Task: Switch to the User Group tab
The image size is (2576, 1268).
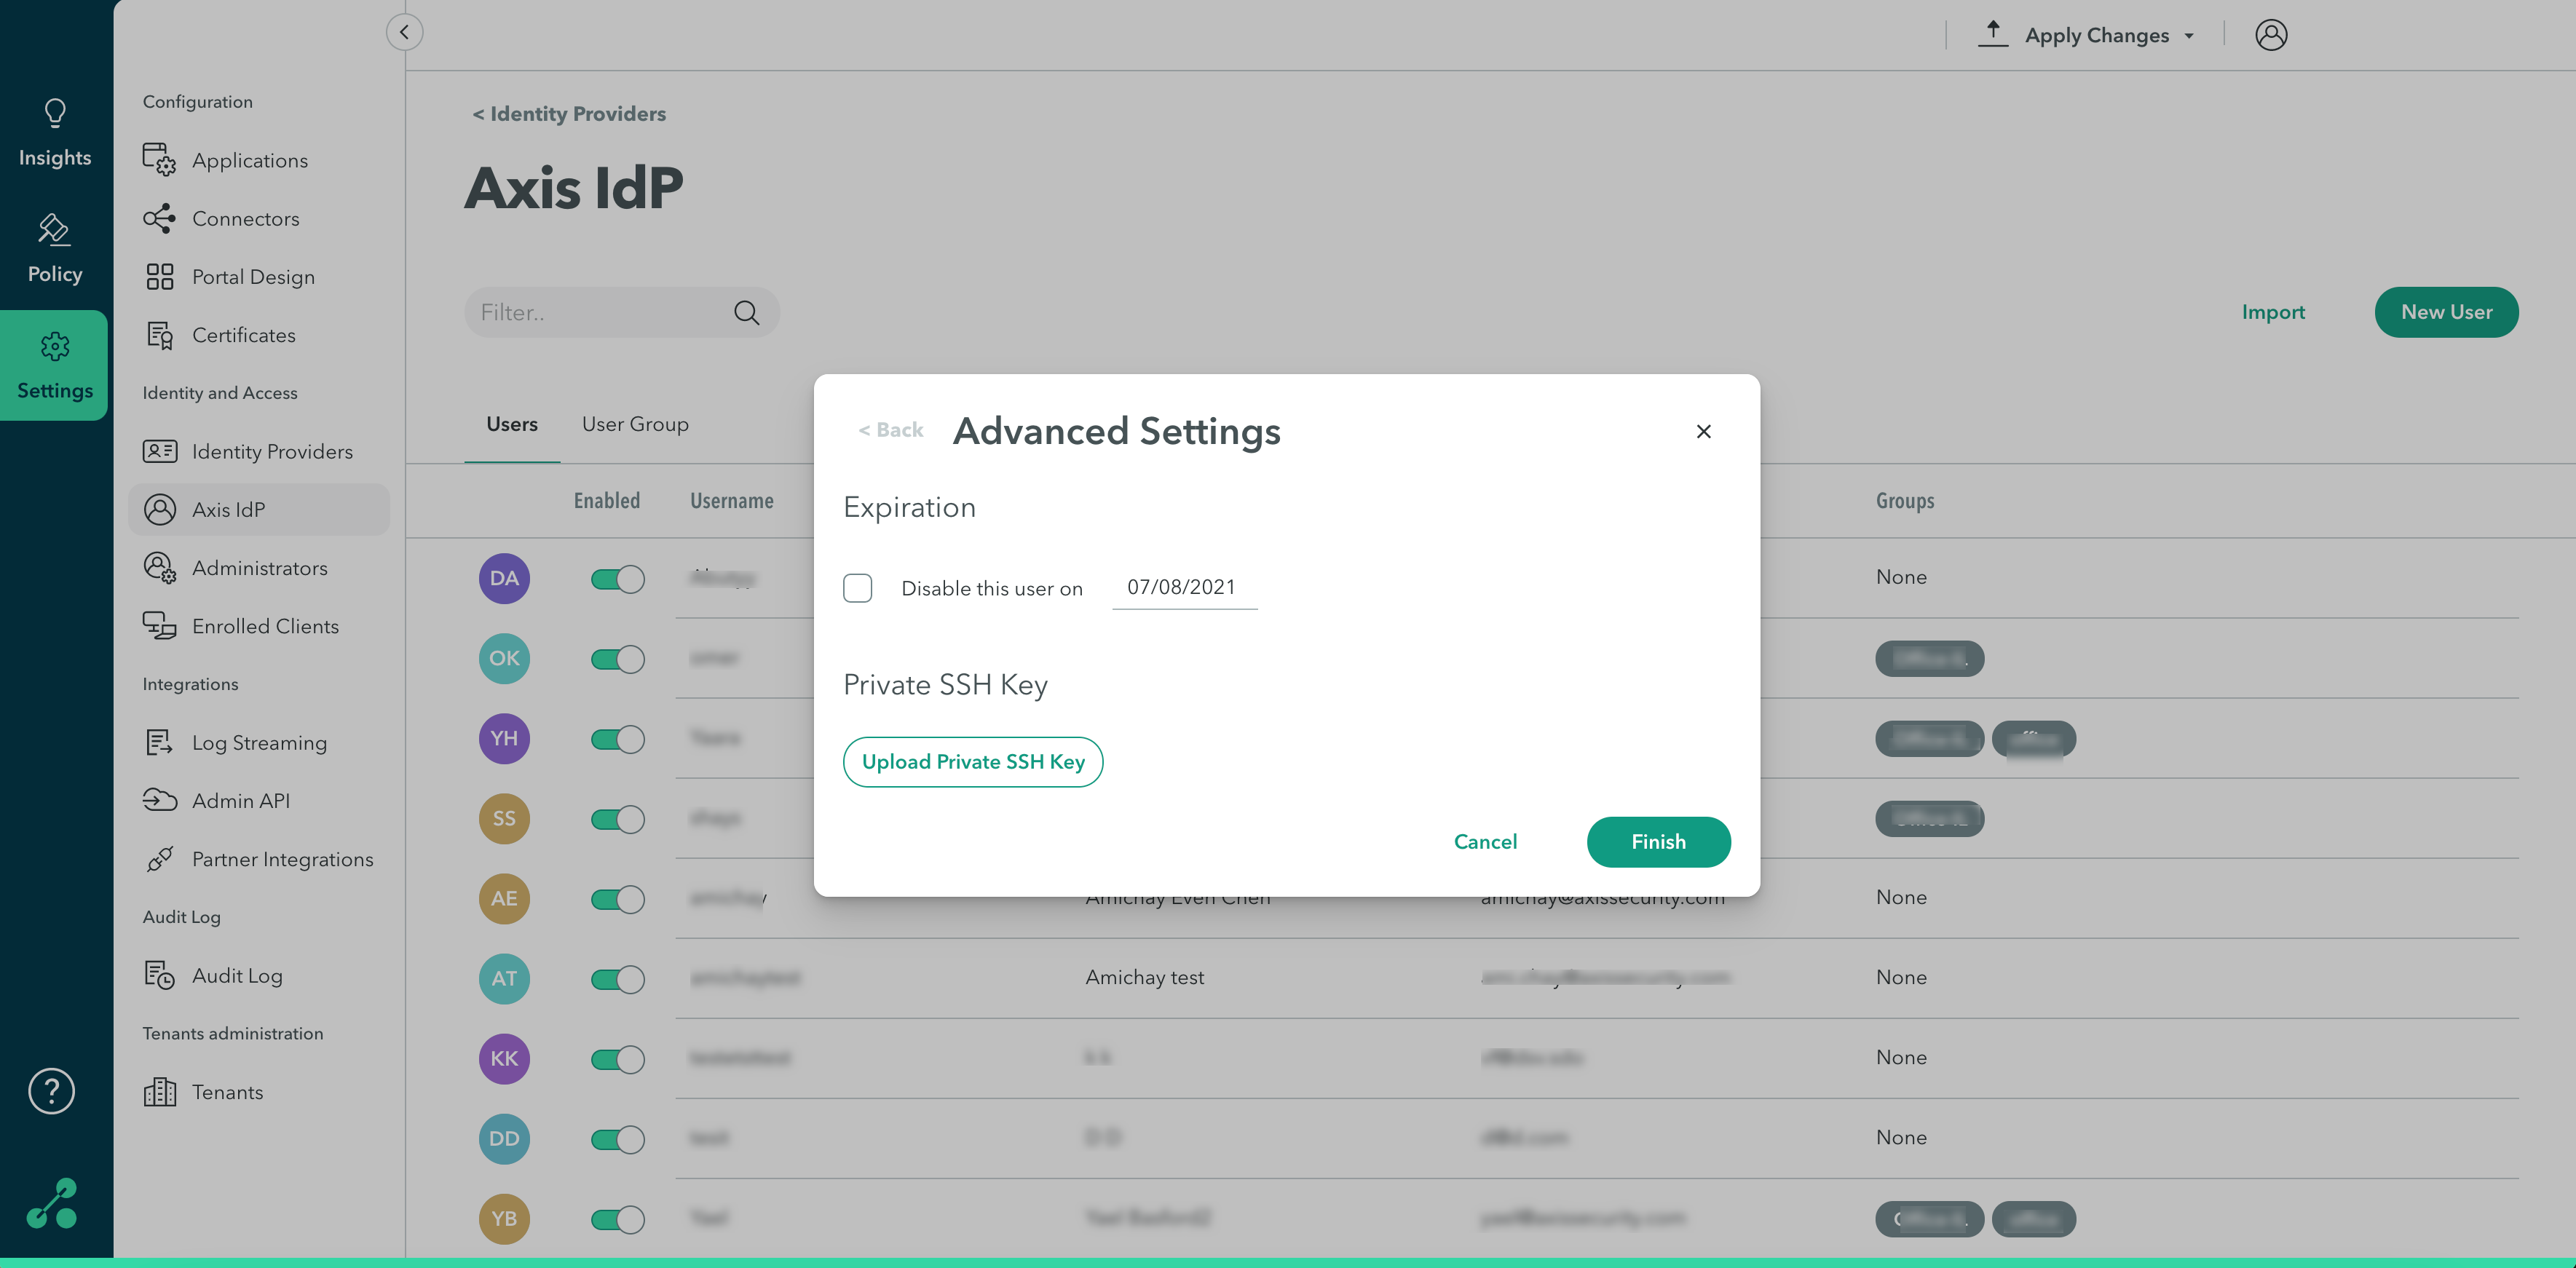Action: pyautogui.click(x=635, y=424)
